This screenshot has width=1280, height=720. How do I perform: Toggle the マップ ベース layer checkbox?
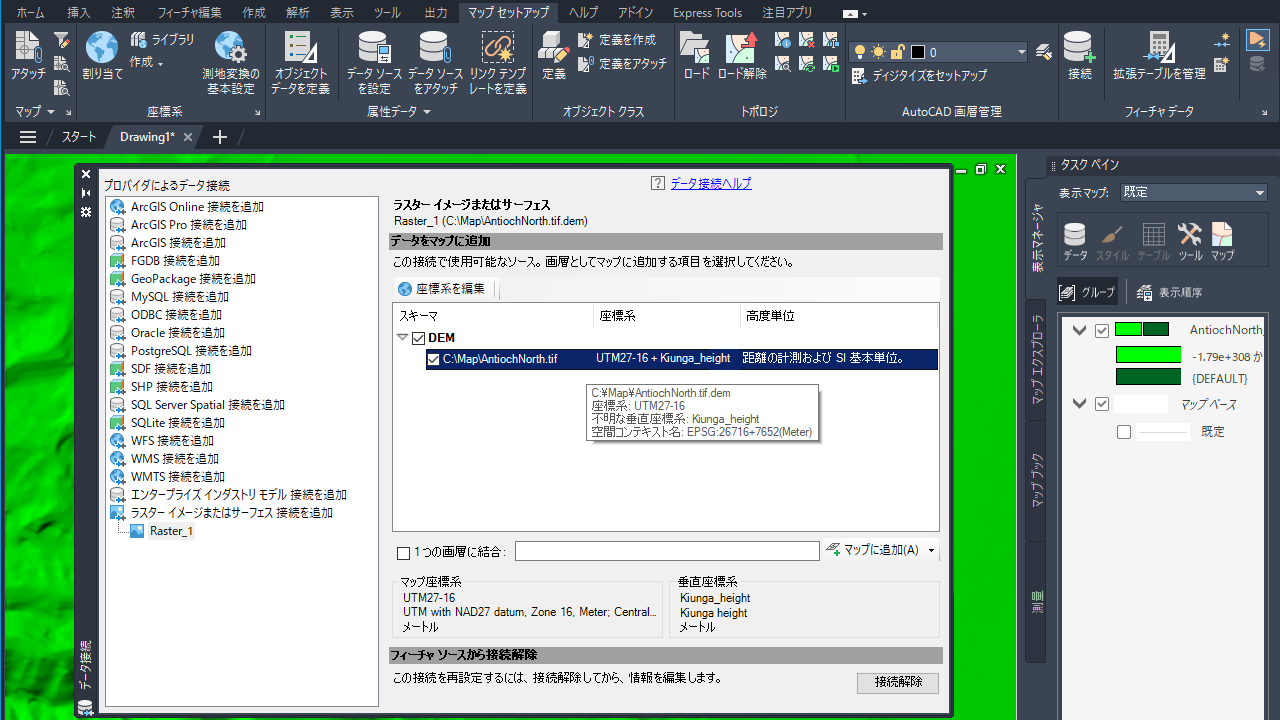point(1102,404)
